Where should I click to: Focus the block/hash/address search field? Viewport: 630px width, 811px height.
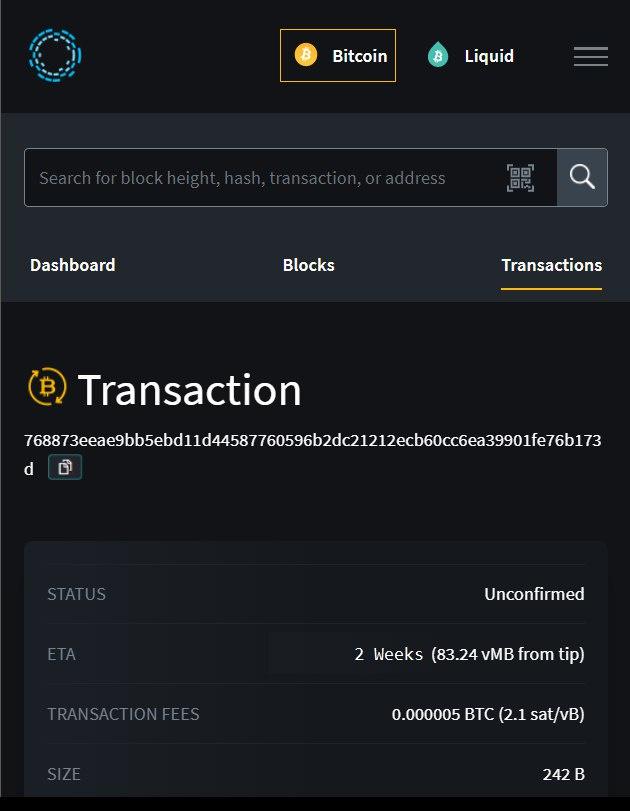(x=260, y=178)
